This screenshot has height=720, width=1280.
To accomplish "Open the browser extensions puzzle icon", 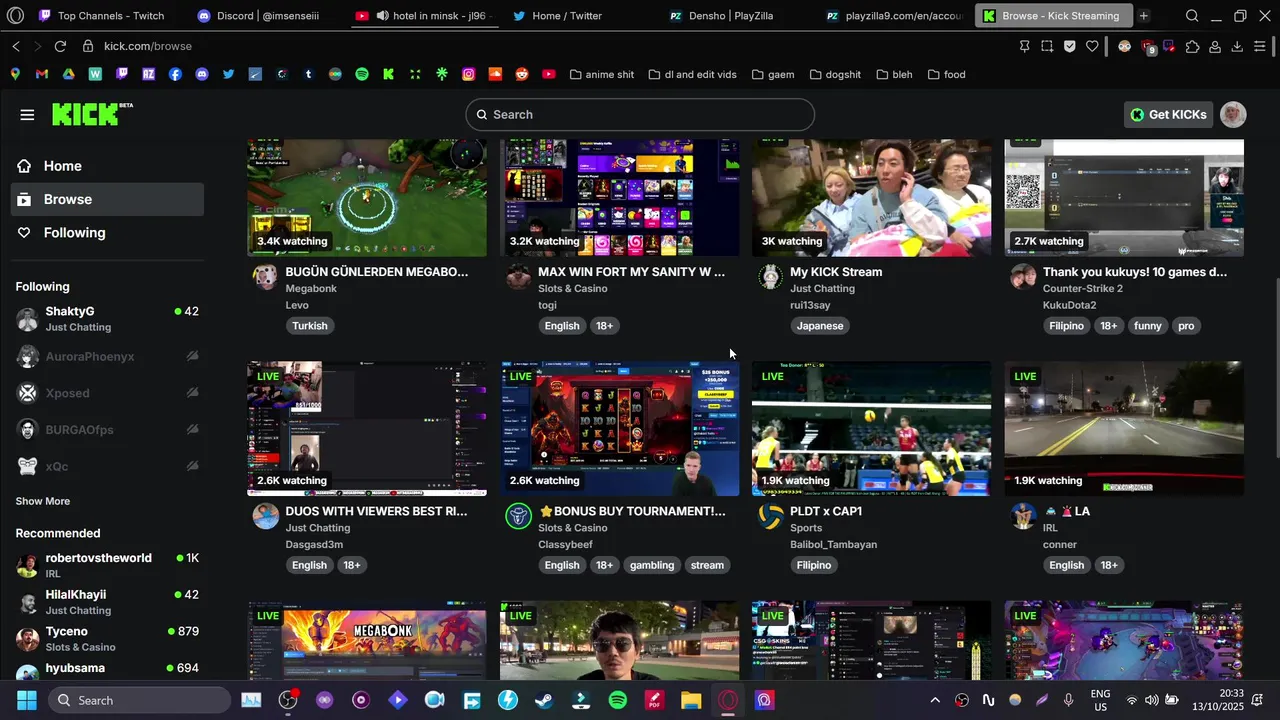I will tap(1192, 46).
